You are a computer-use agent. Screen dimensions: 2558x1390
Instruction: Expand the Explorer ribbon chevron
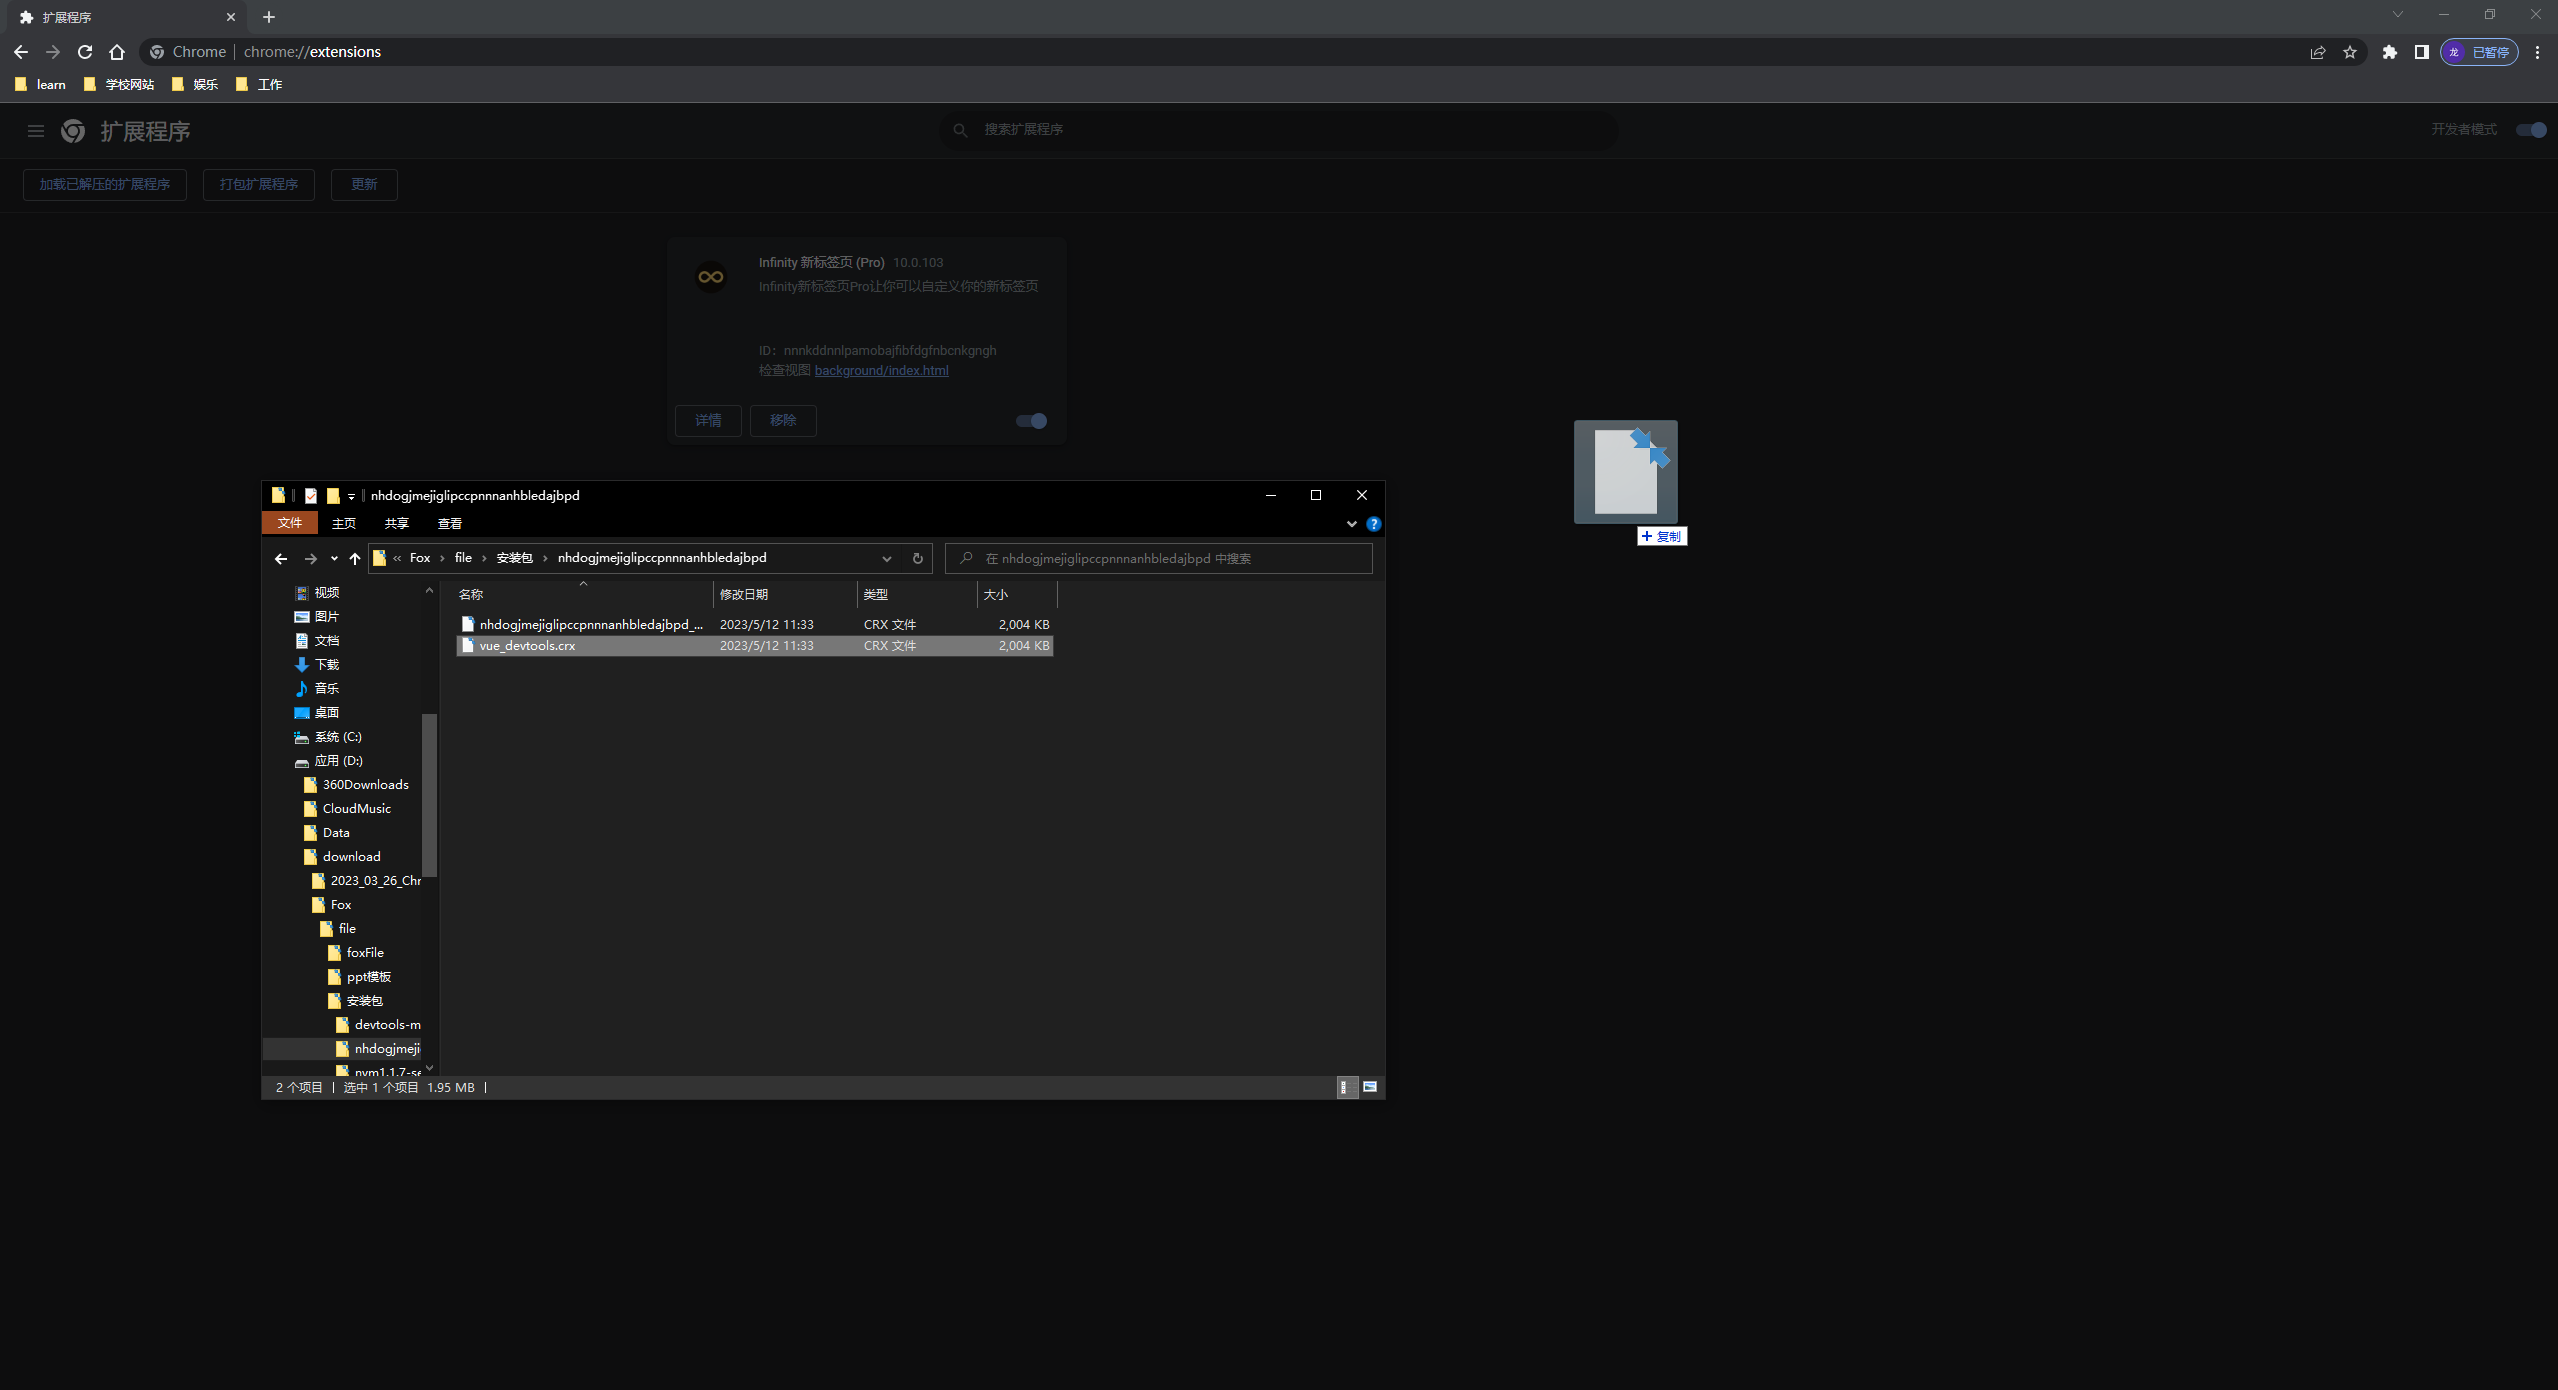[x=1352, y=524]
